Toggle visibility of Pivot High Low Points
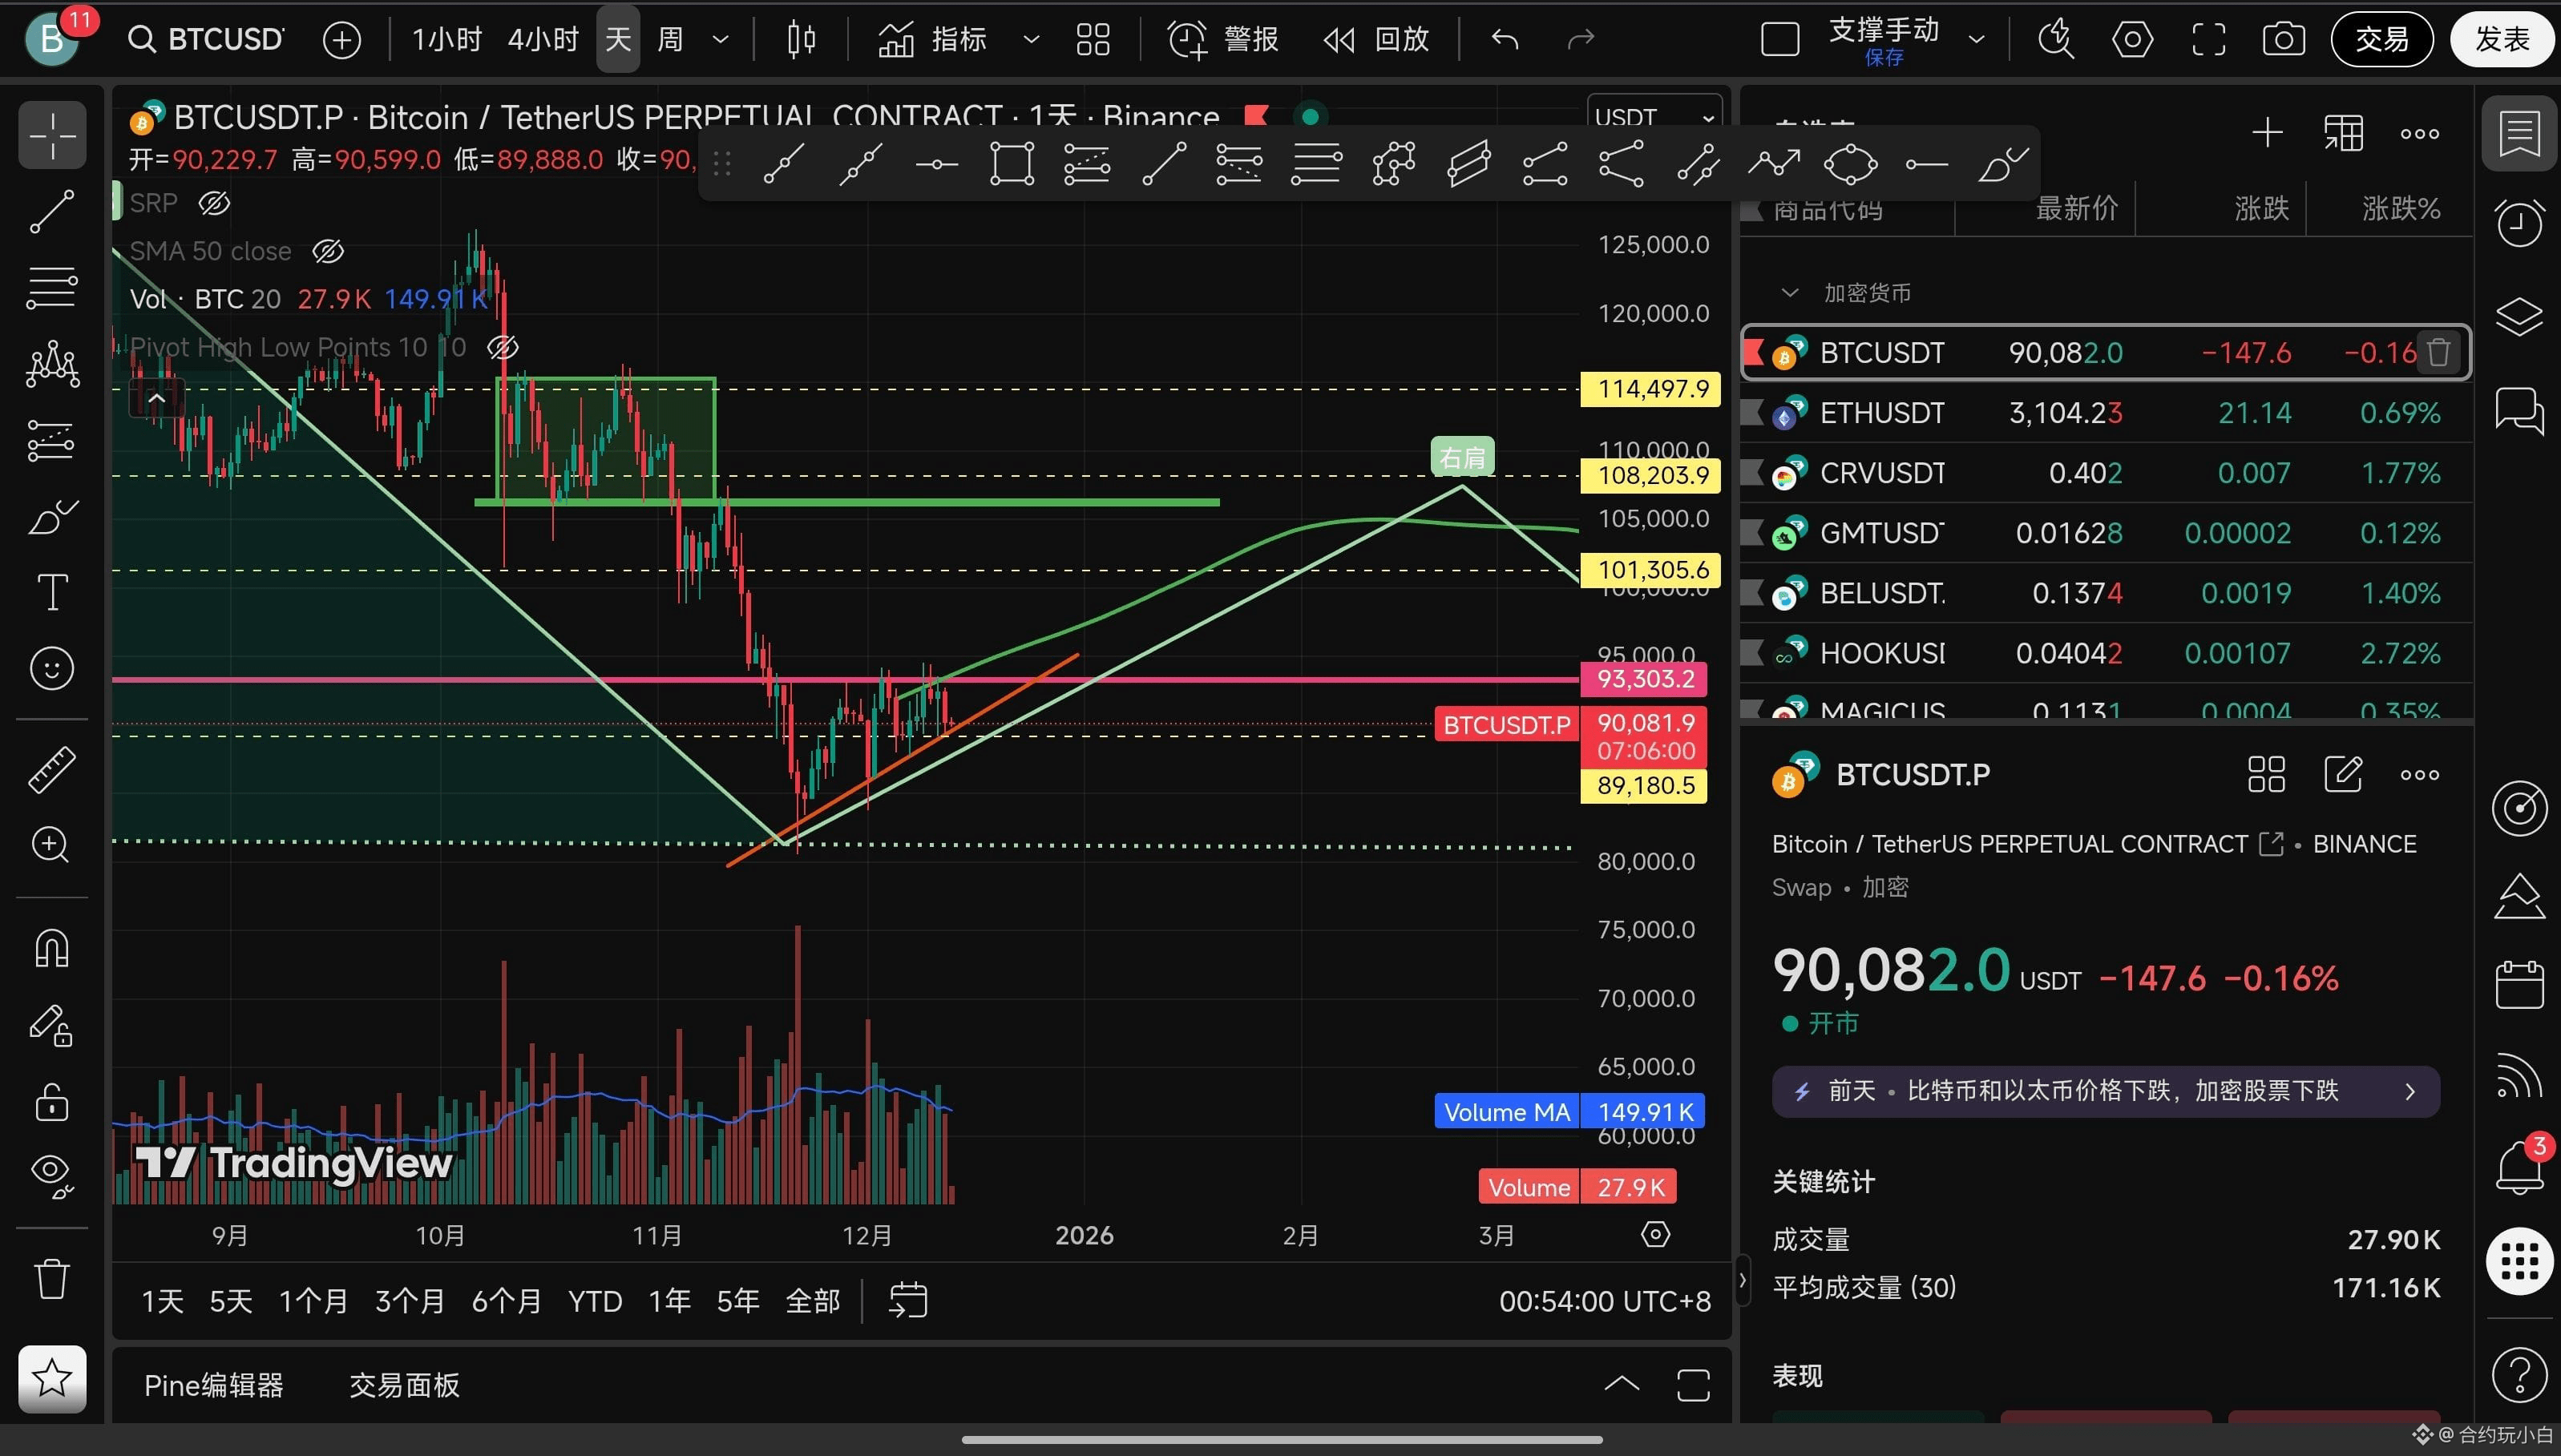2561x1456 pixels. (502, 348)
